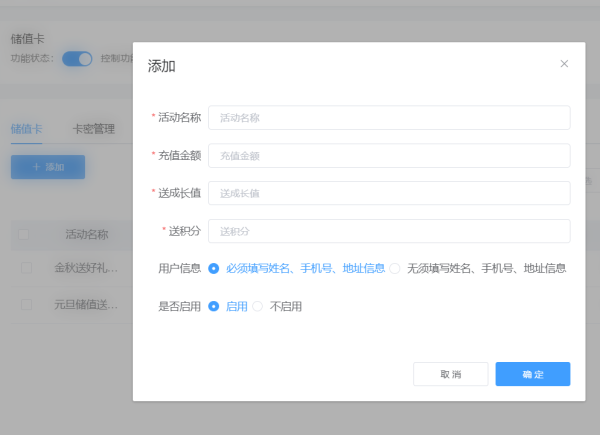The width and height of the screenshot is (600, 435).
Task: Click the 金秋送好礼 activity name
Action: [x=87, y=268]
